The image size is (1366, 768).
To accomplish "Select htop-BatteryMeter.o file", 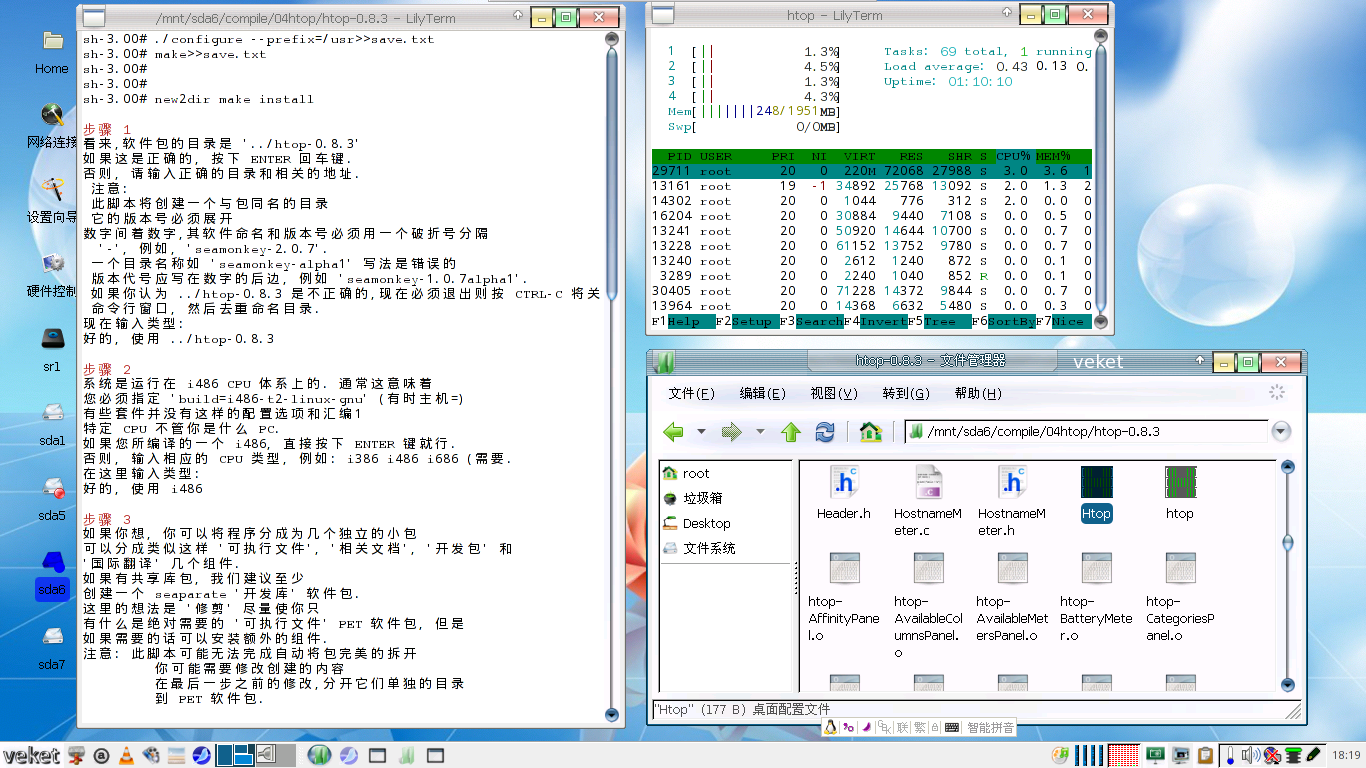I will point(1096,568).
